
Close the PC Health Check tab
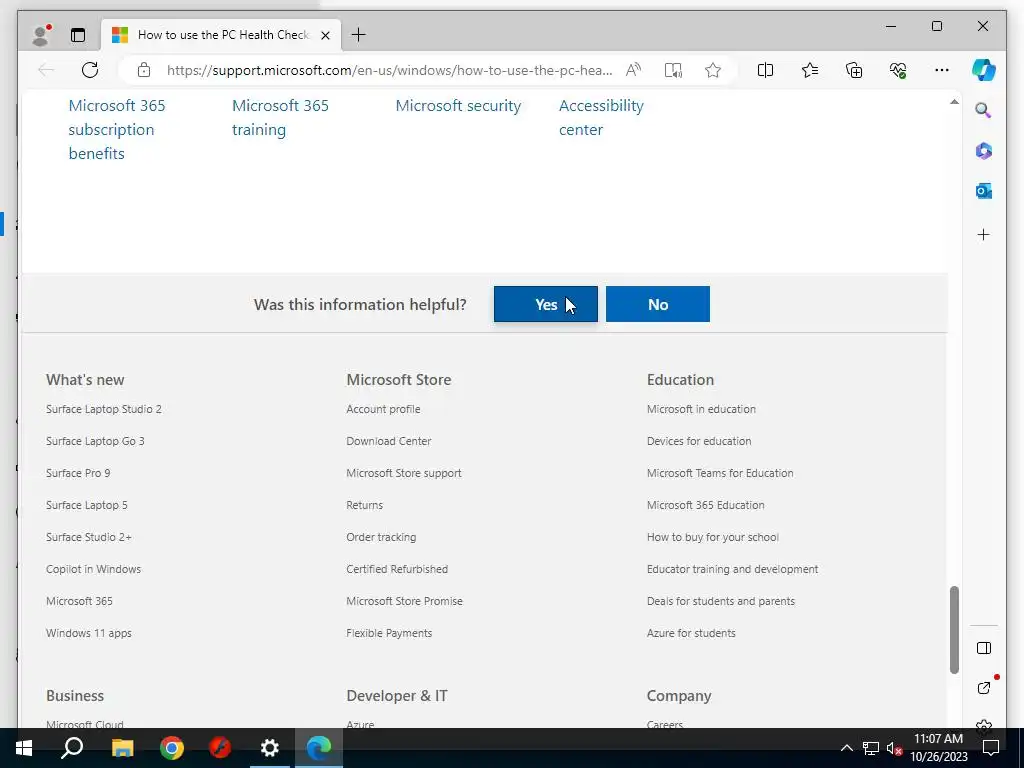[x=325, y=35]
